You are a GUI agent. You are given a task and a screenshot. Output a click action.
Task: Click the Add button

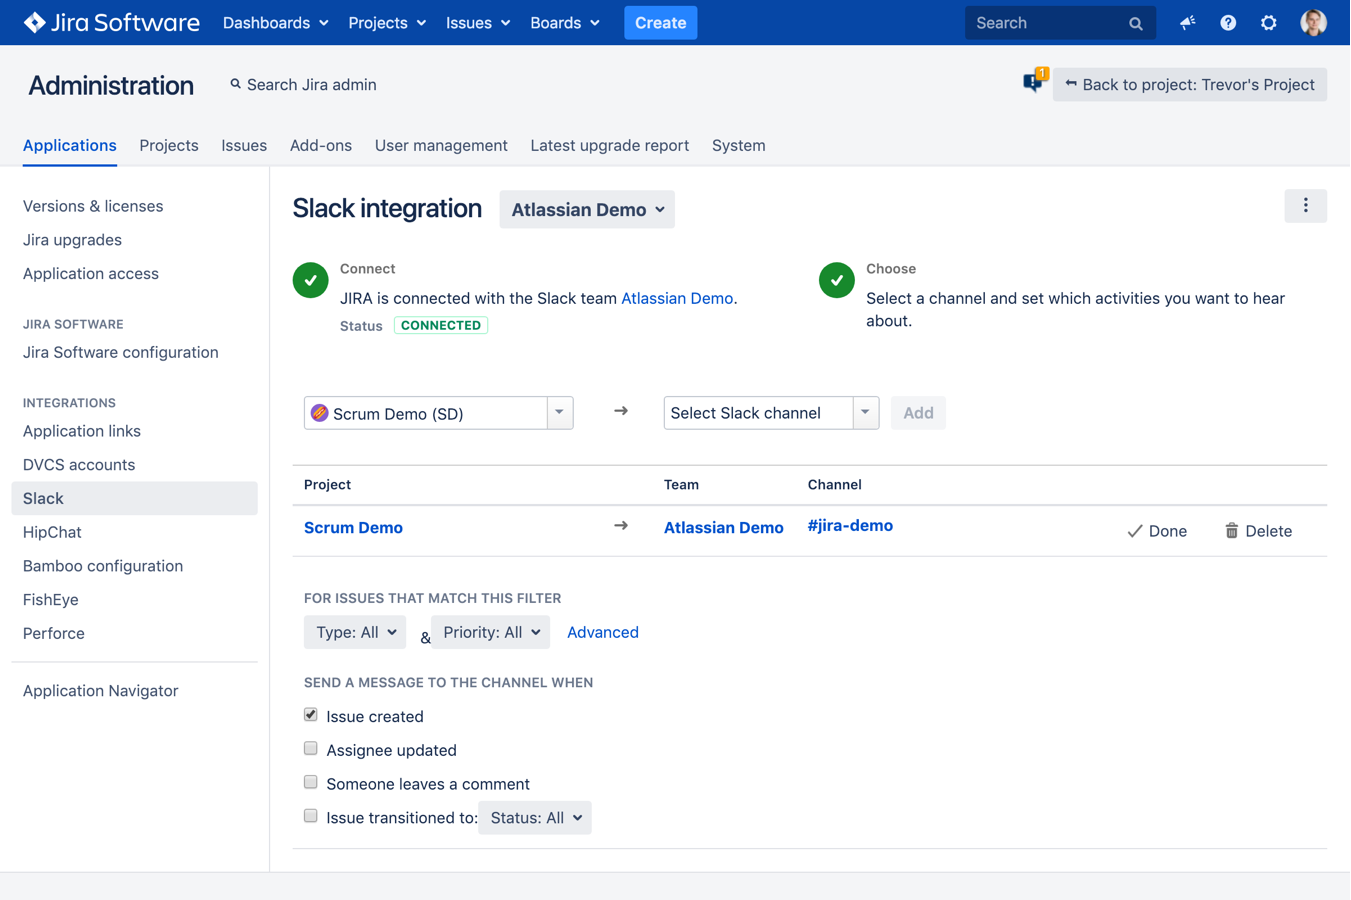pos(918,413)
